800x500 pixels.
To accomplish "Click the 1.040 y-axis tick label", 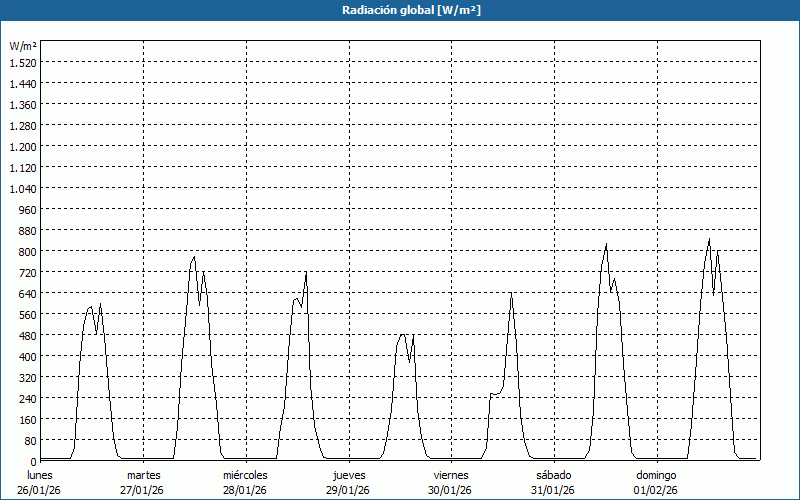I will (22, 188).
